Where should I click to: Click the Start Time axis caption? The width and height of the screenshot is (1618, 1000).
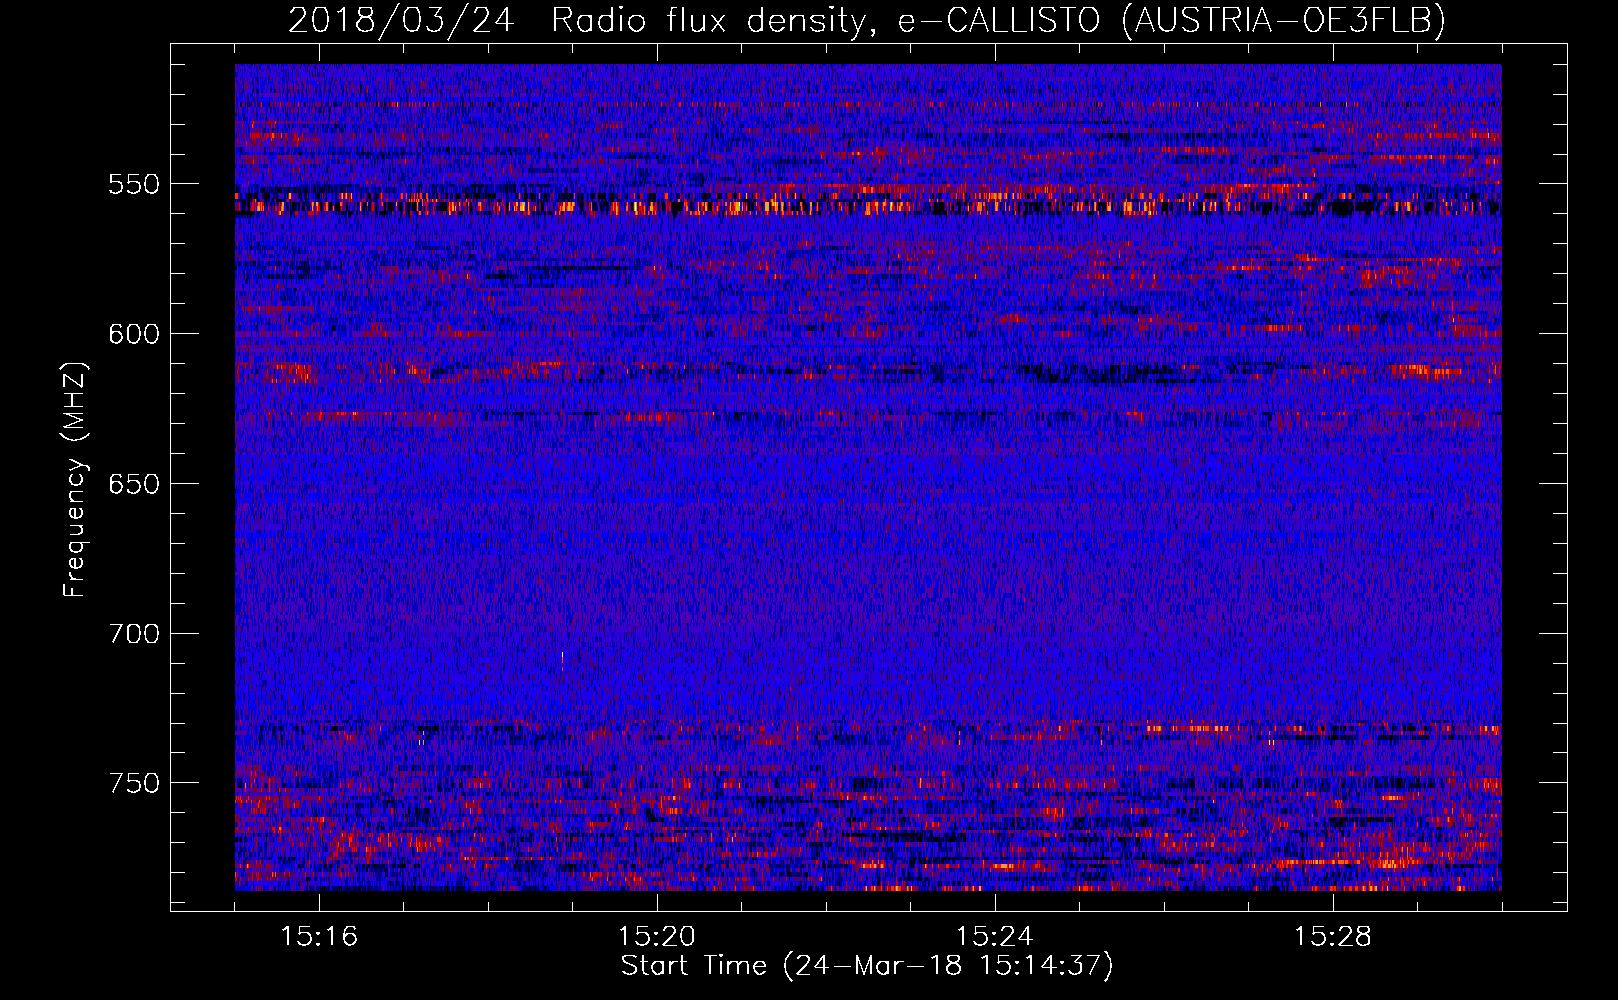pos(867,966)
